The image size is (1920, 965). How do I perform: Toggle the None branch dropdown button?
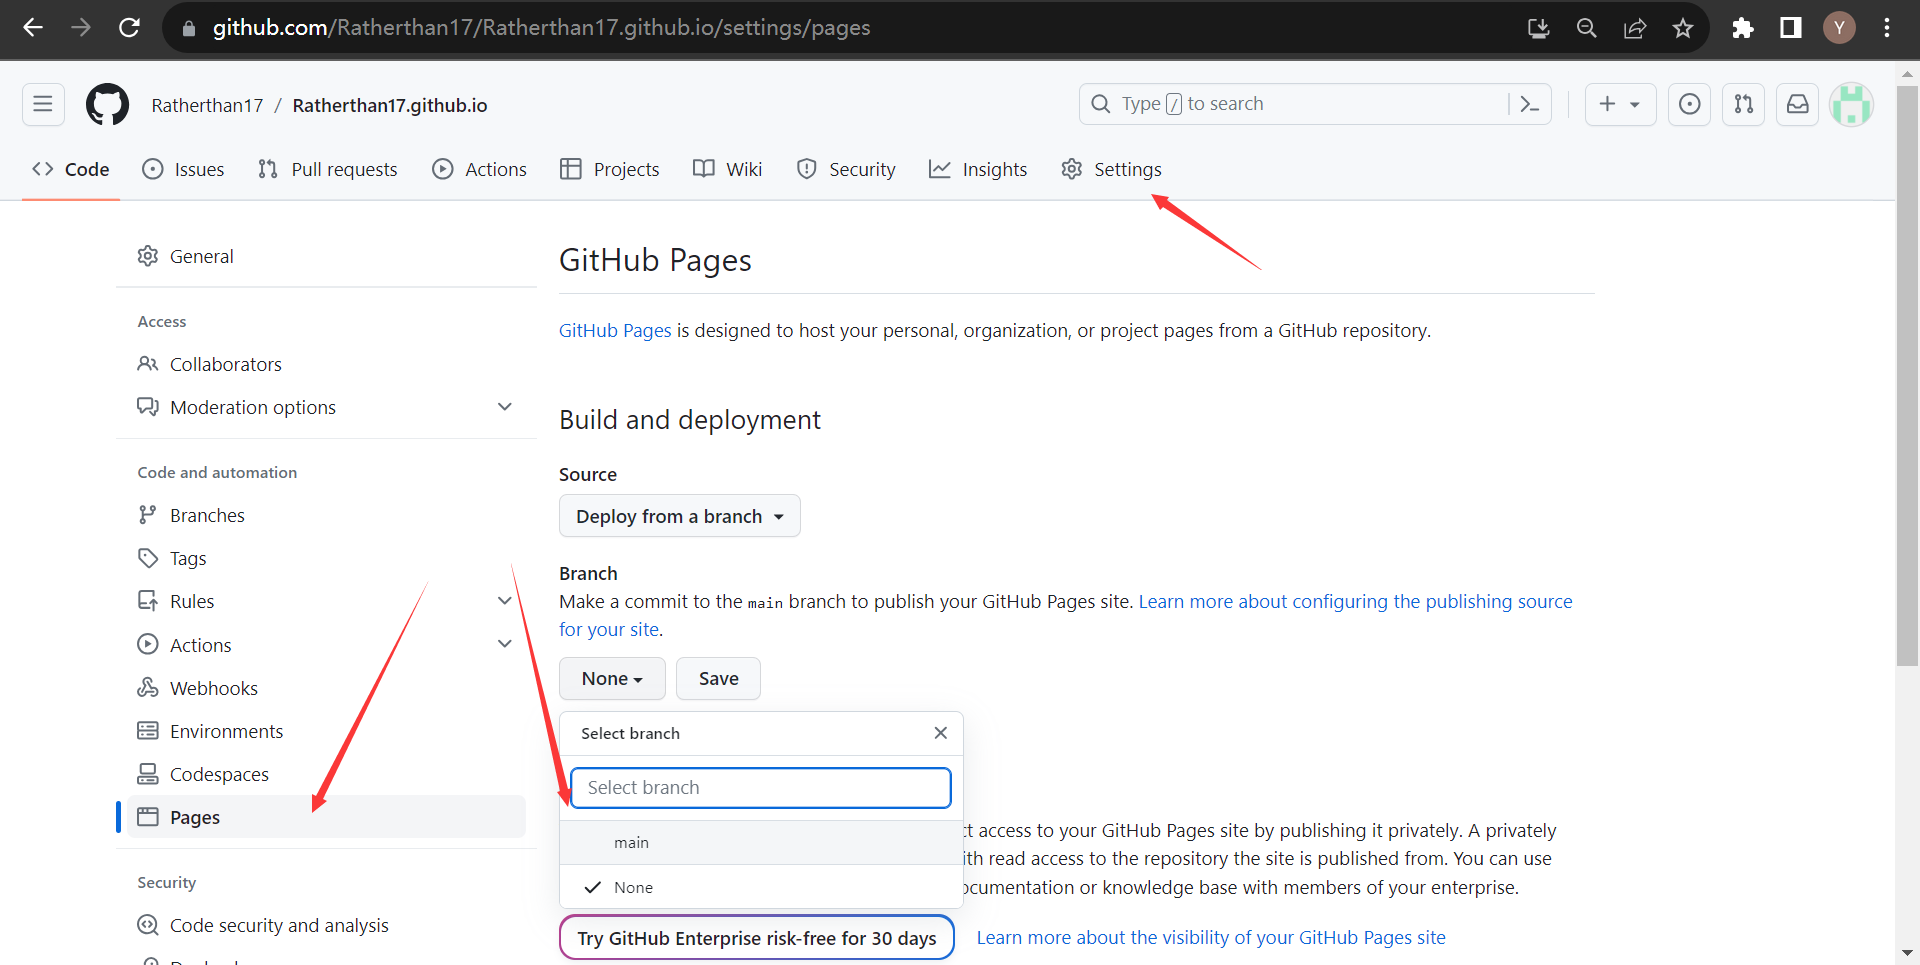(612, 679)
